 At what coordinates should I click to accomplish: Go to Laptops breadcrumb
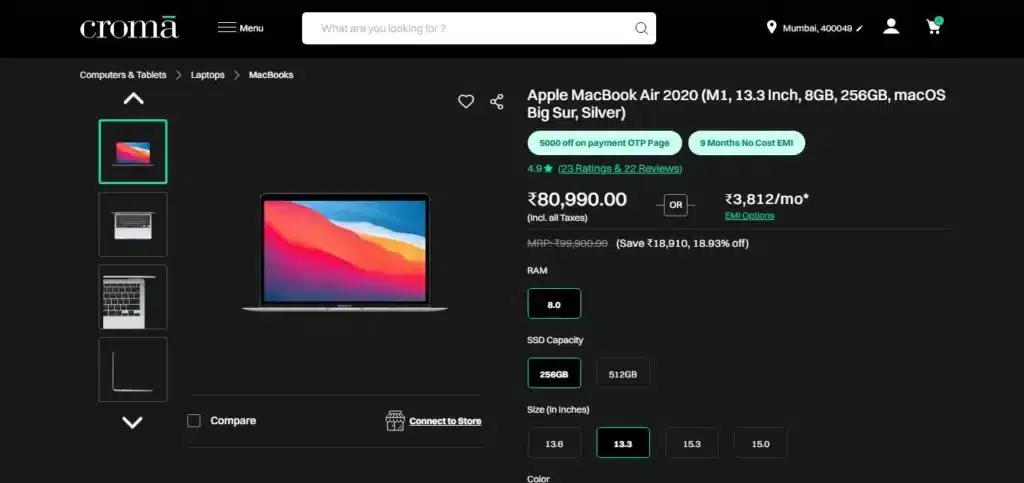(x=208, y=75)
